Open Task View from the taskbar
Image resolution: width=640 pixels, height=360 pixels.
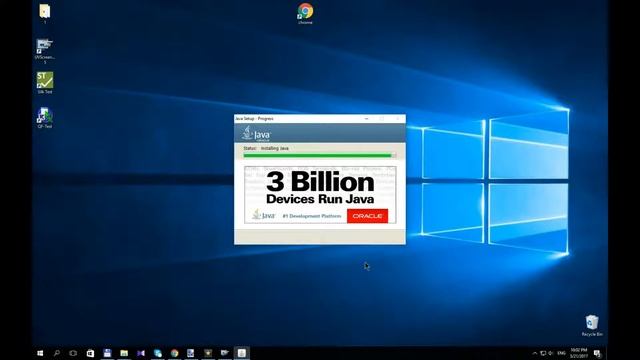click(x=73, y=353)
